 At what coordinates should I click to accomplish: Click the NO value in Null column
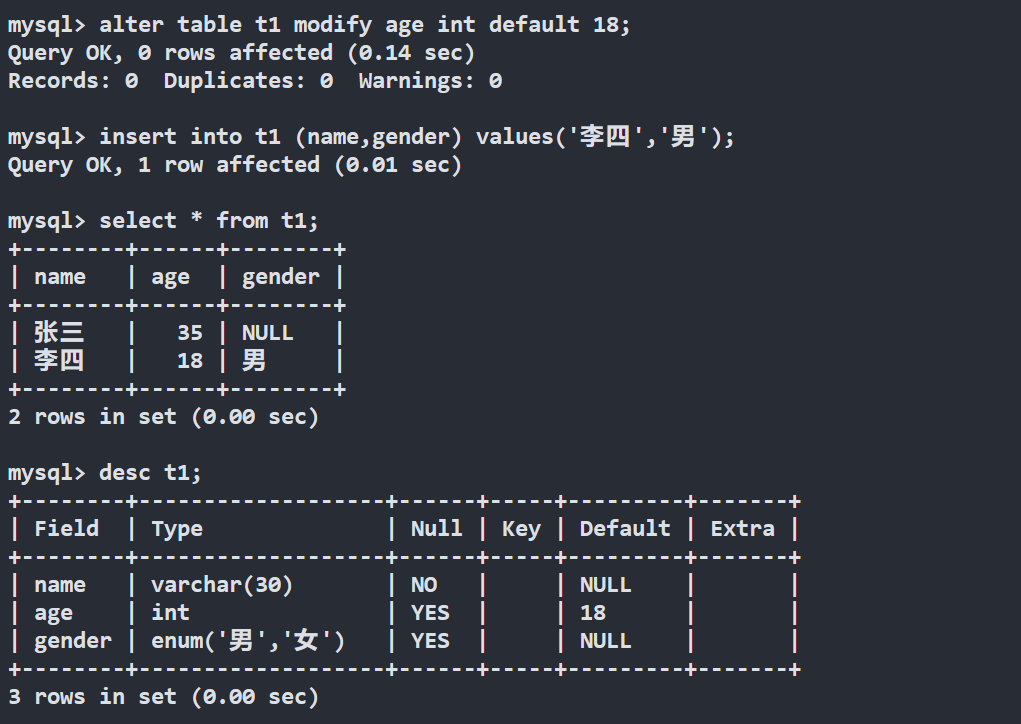[424, 585]
